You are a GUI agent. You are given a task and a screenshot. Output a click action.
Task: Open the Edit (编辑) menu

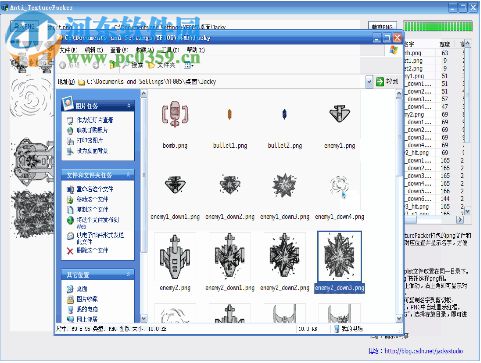(94, 50)
